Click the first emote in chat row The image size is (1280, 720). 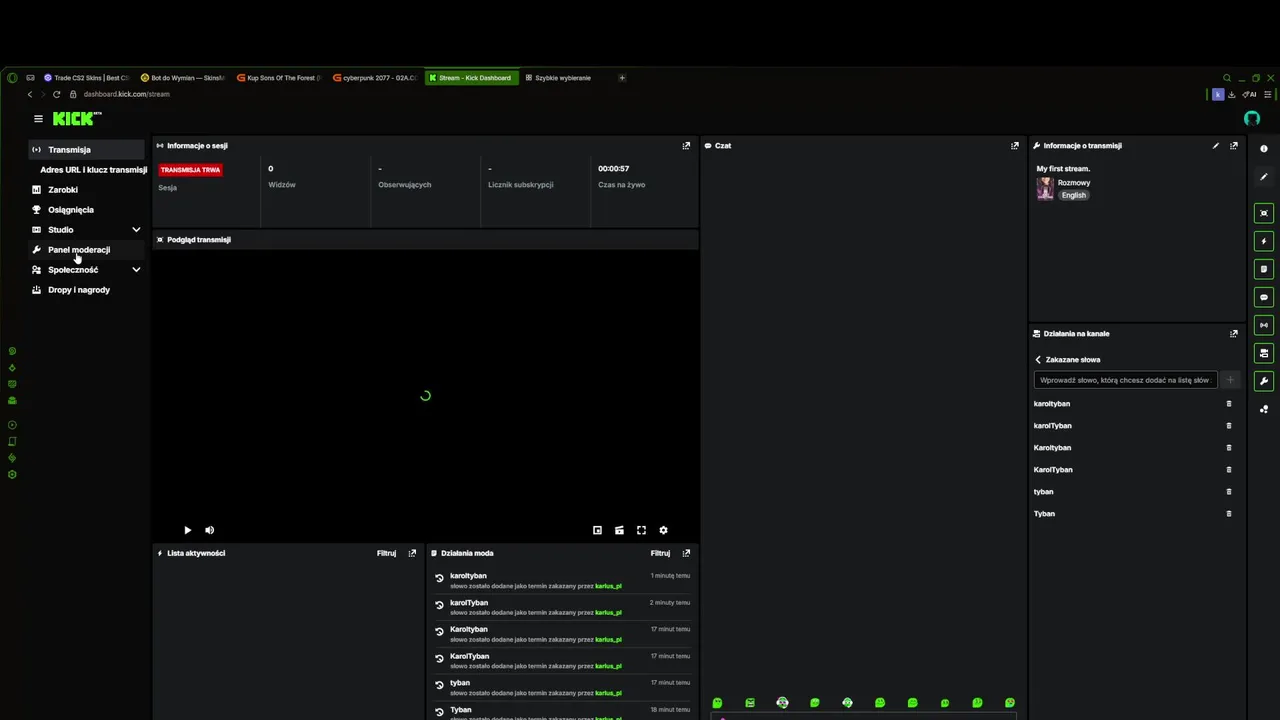point(717,703)
